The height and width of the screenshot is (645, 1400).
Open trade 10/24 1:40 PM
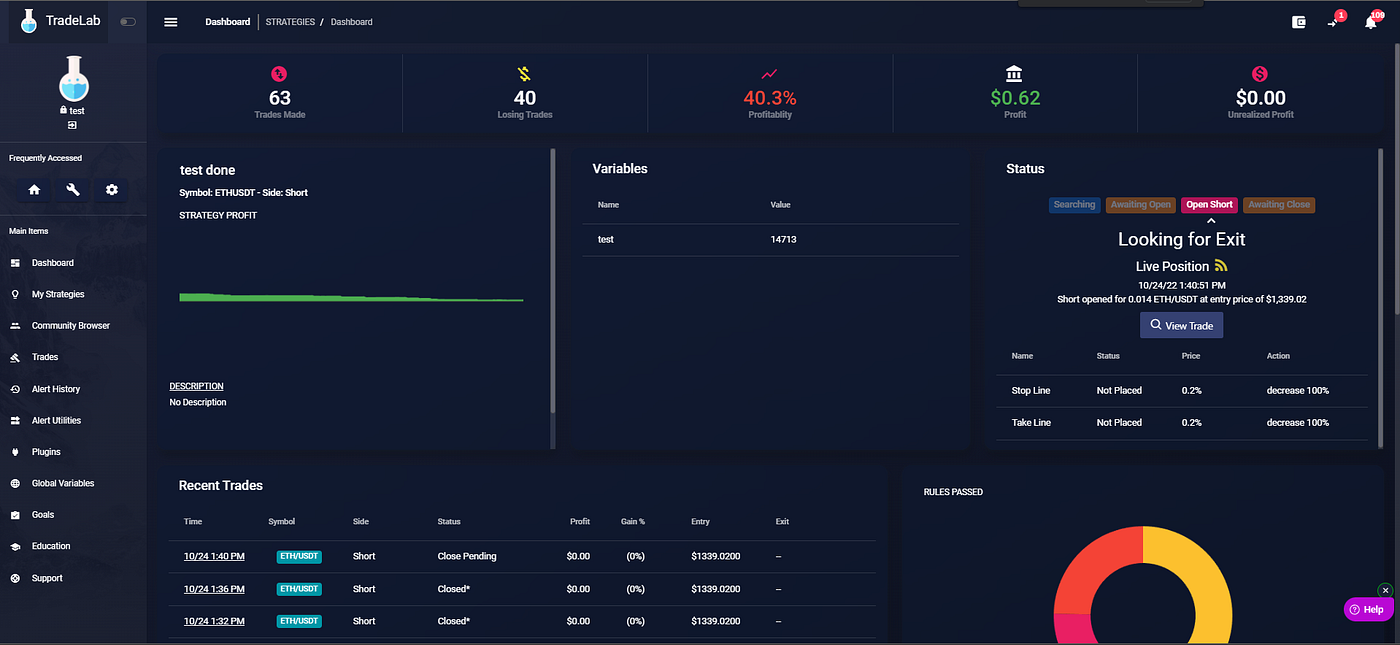point(213,556)
